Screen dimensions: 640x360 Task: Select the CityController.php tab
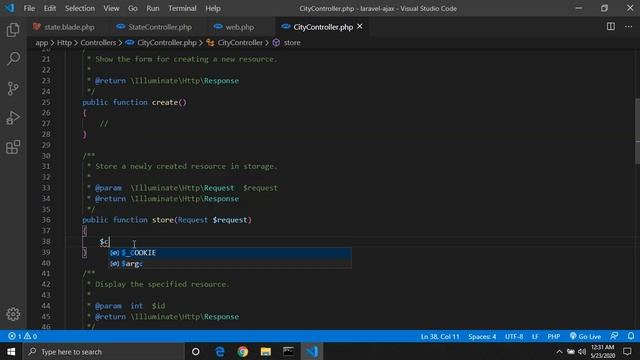(x=322, y=27)
